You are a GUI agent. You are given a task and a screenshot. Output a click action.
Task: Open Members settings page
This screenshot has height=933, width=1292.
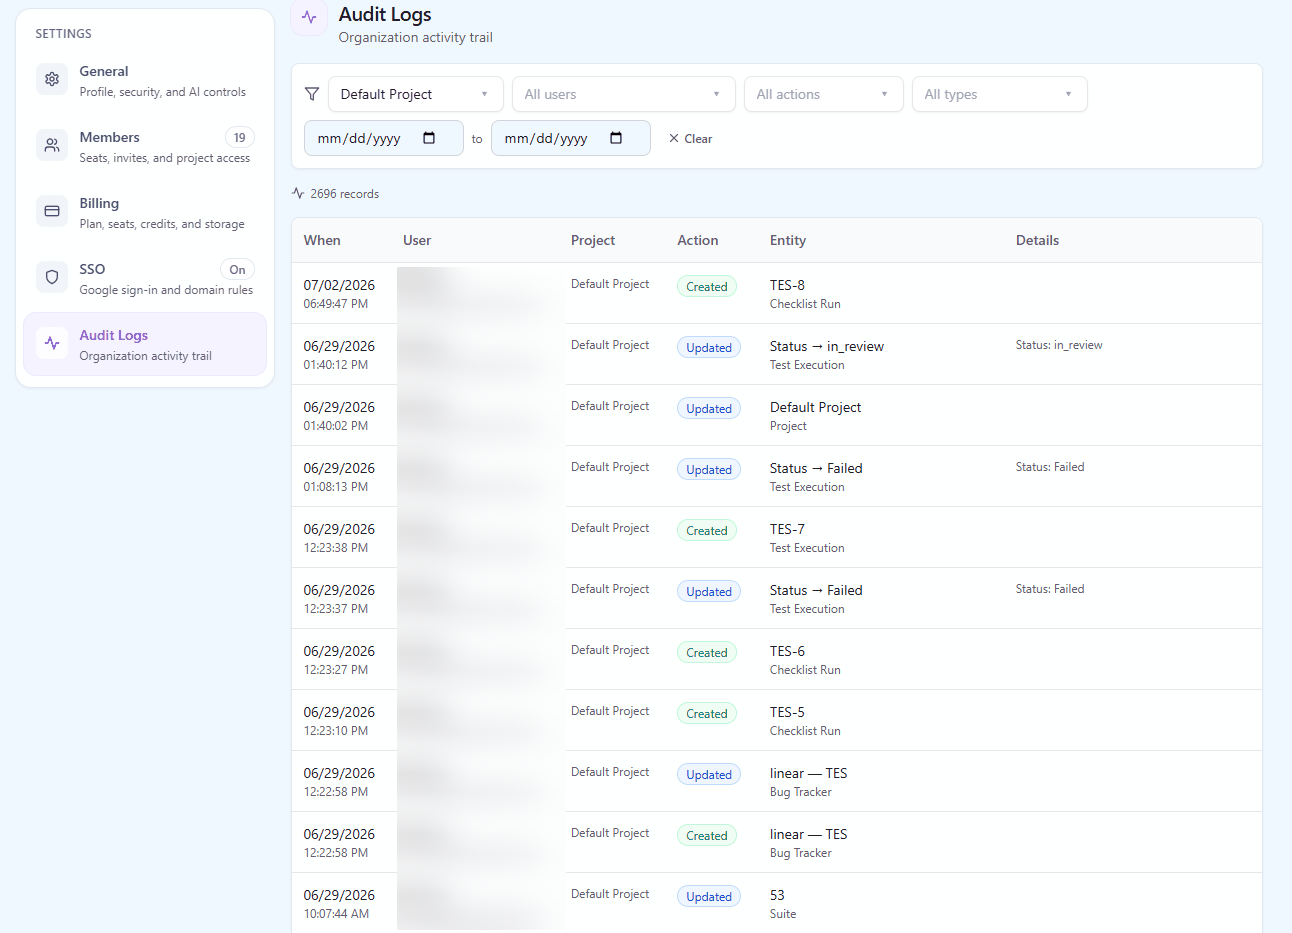click(145, 147)
